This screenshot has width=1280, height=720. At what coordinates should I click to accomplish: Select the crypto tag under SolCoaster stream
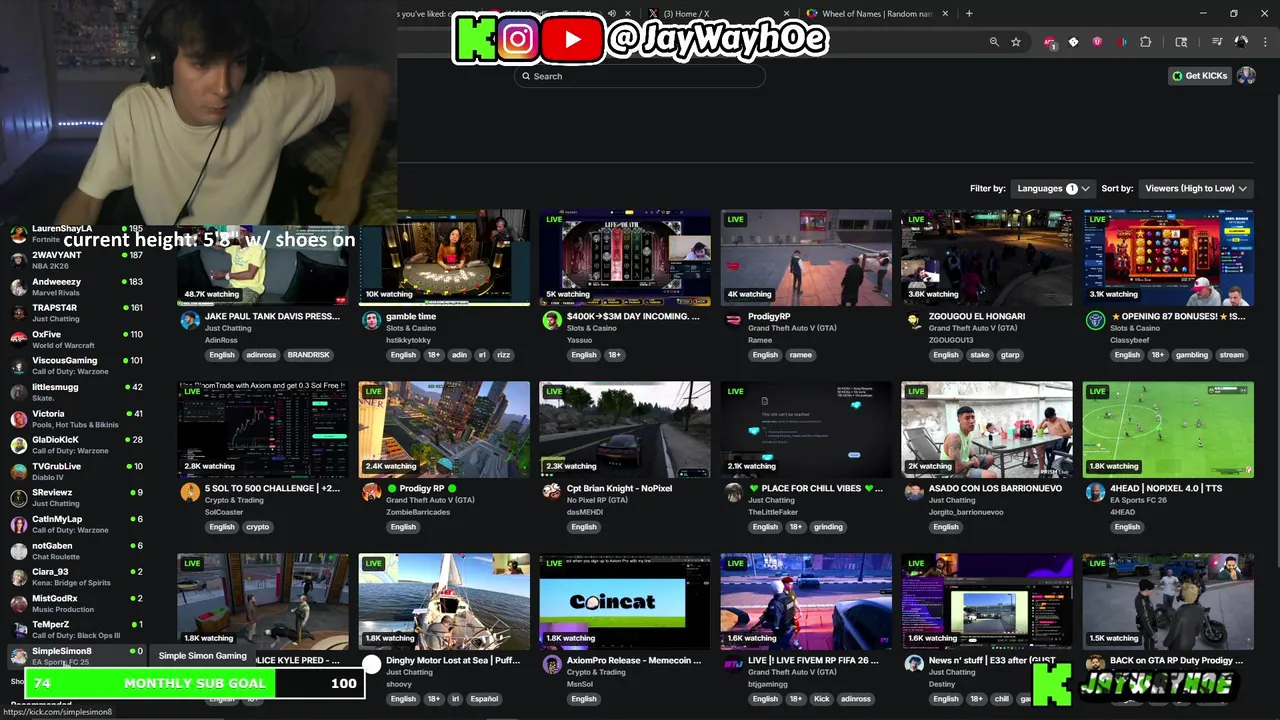coord(258,527)
